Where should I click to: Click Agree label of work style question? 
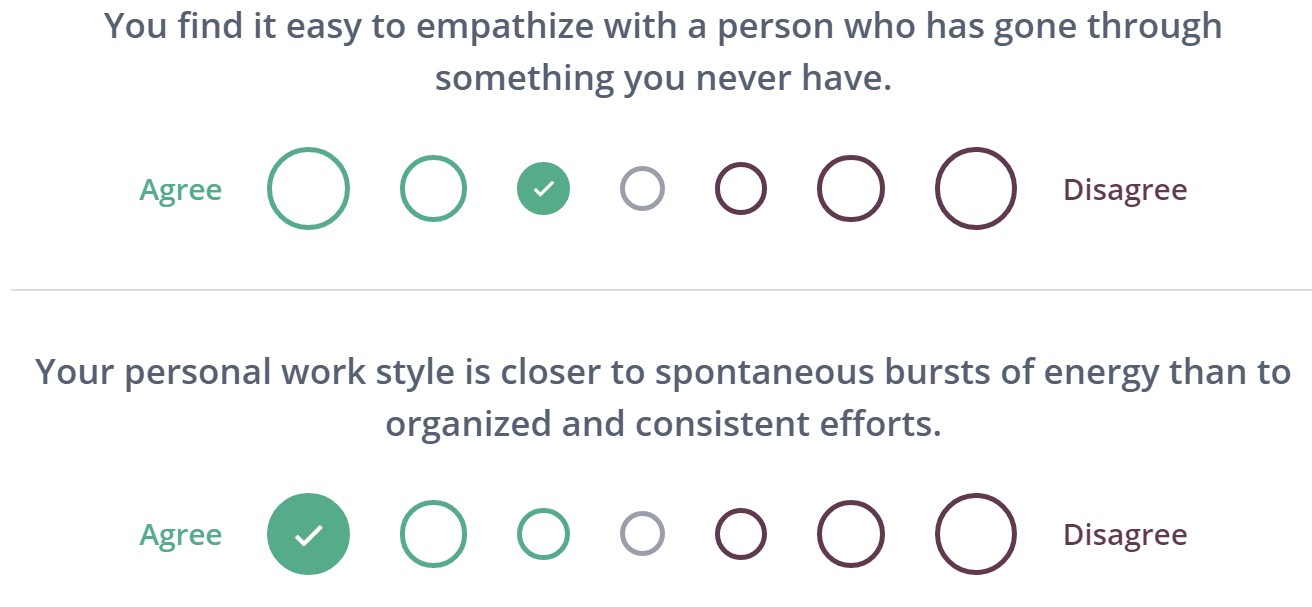[x=181, y=535]
